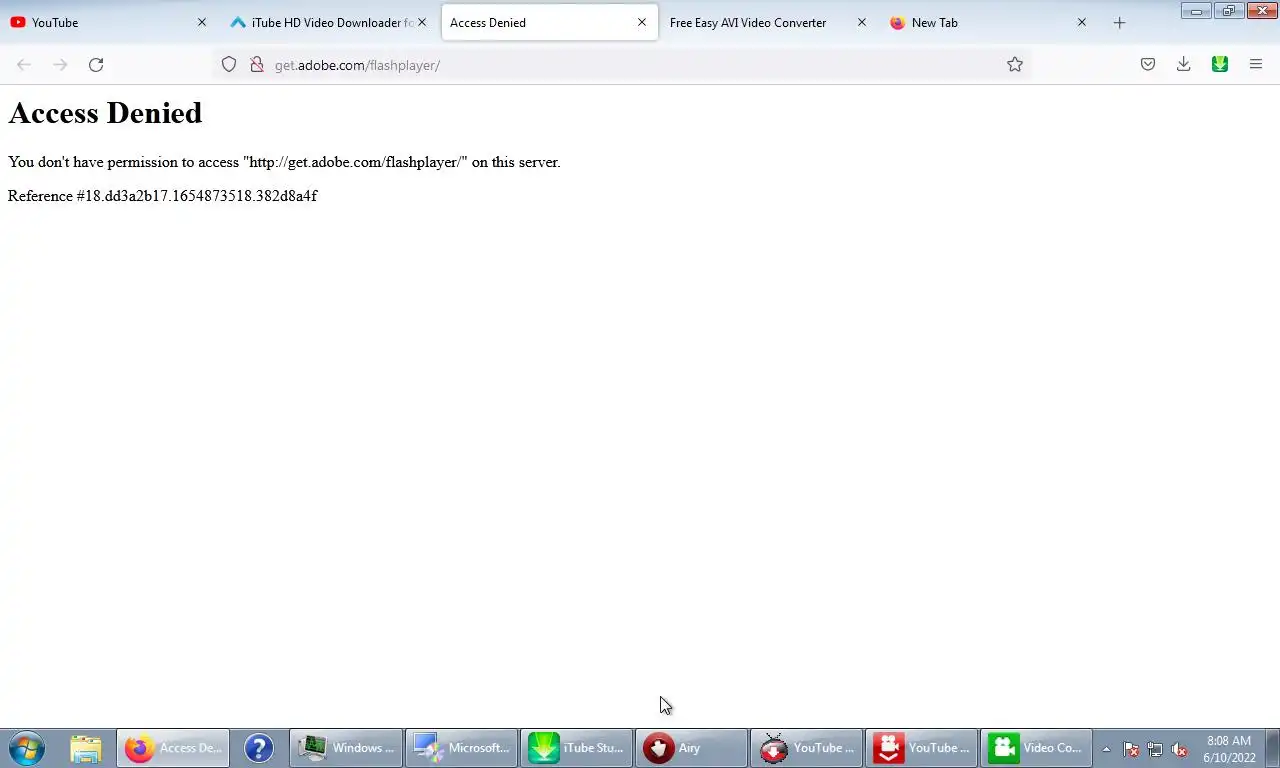
Task: Switch to iTube HD Video Downloader tab
Action: pos(330,22)
